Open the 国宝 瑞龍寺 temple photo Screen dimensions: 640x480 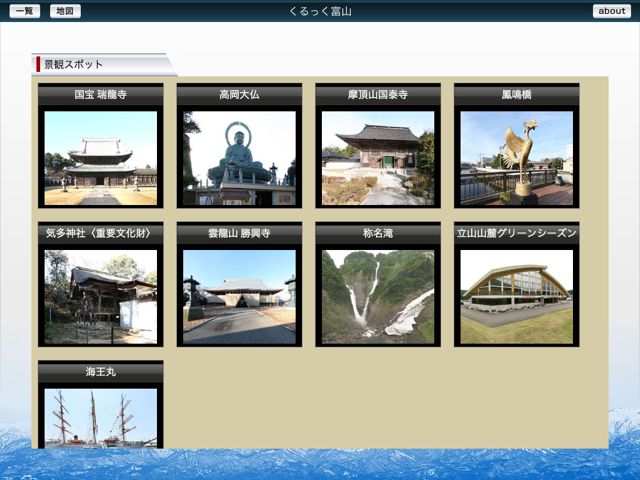101,158
